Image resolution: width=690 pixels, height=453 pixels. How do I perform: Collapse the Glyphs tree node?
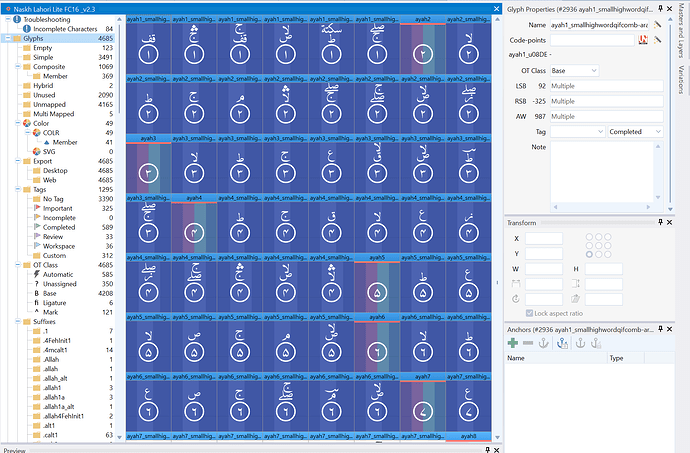[8, 38]
